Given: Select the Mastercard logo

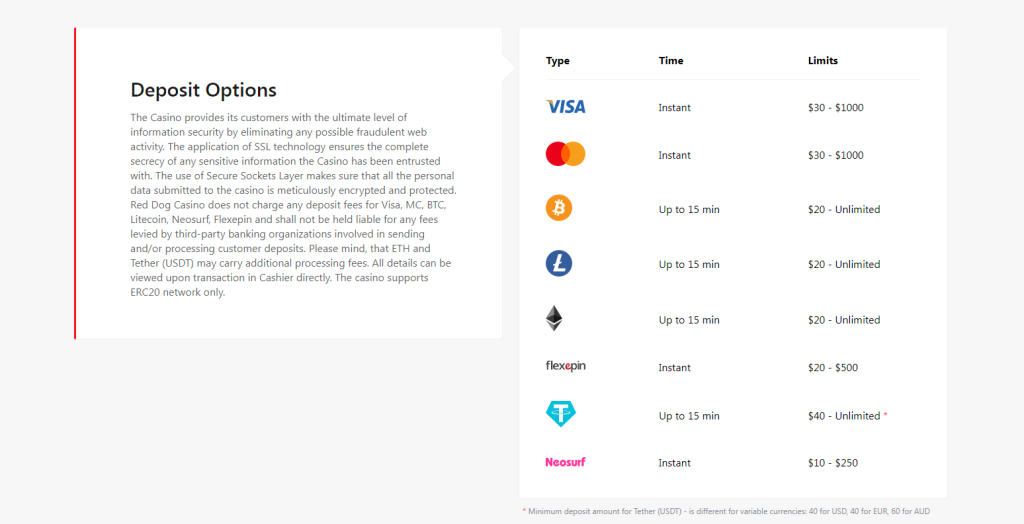Looking at the screenshot, I should [566, 154].
